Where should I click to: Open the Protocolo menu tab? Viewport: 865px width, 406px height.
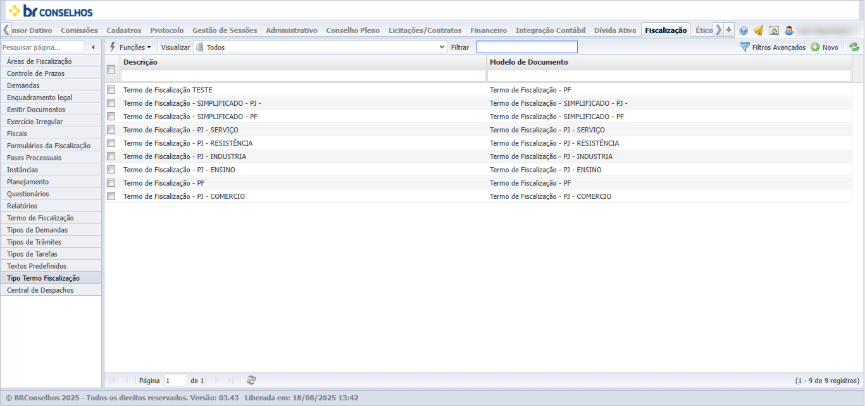coord(167,30)
